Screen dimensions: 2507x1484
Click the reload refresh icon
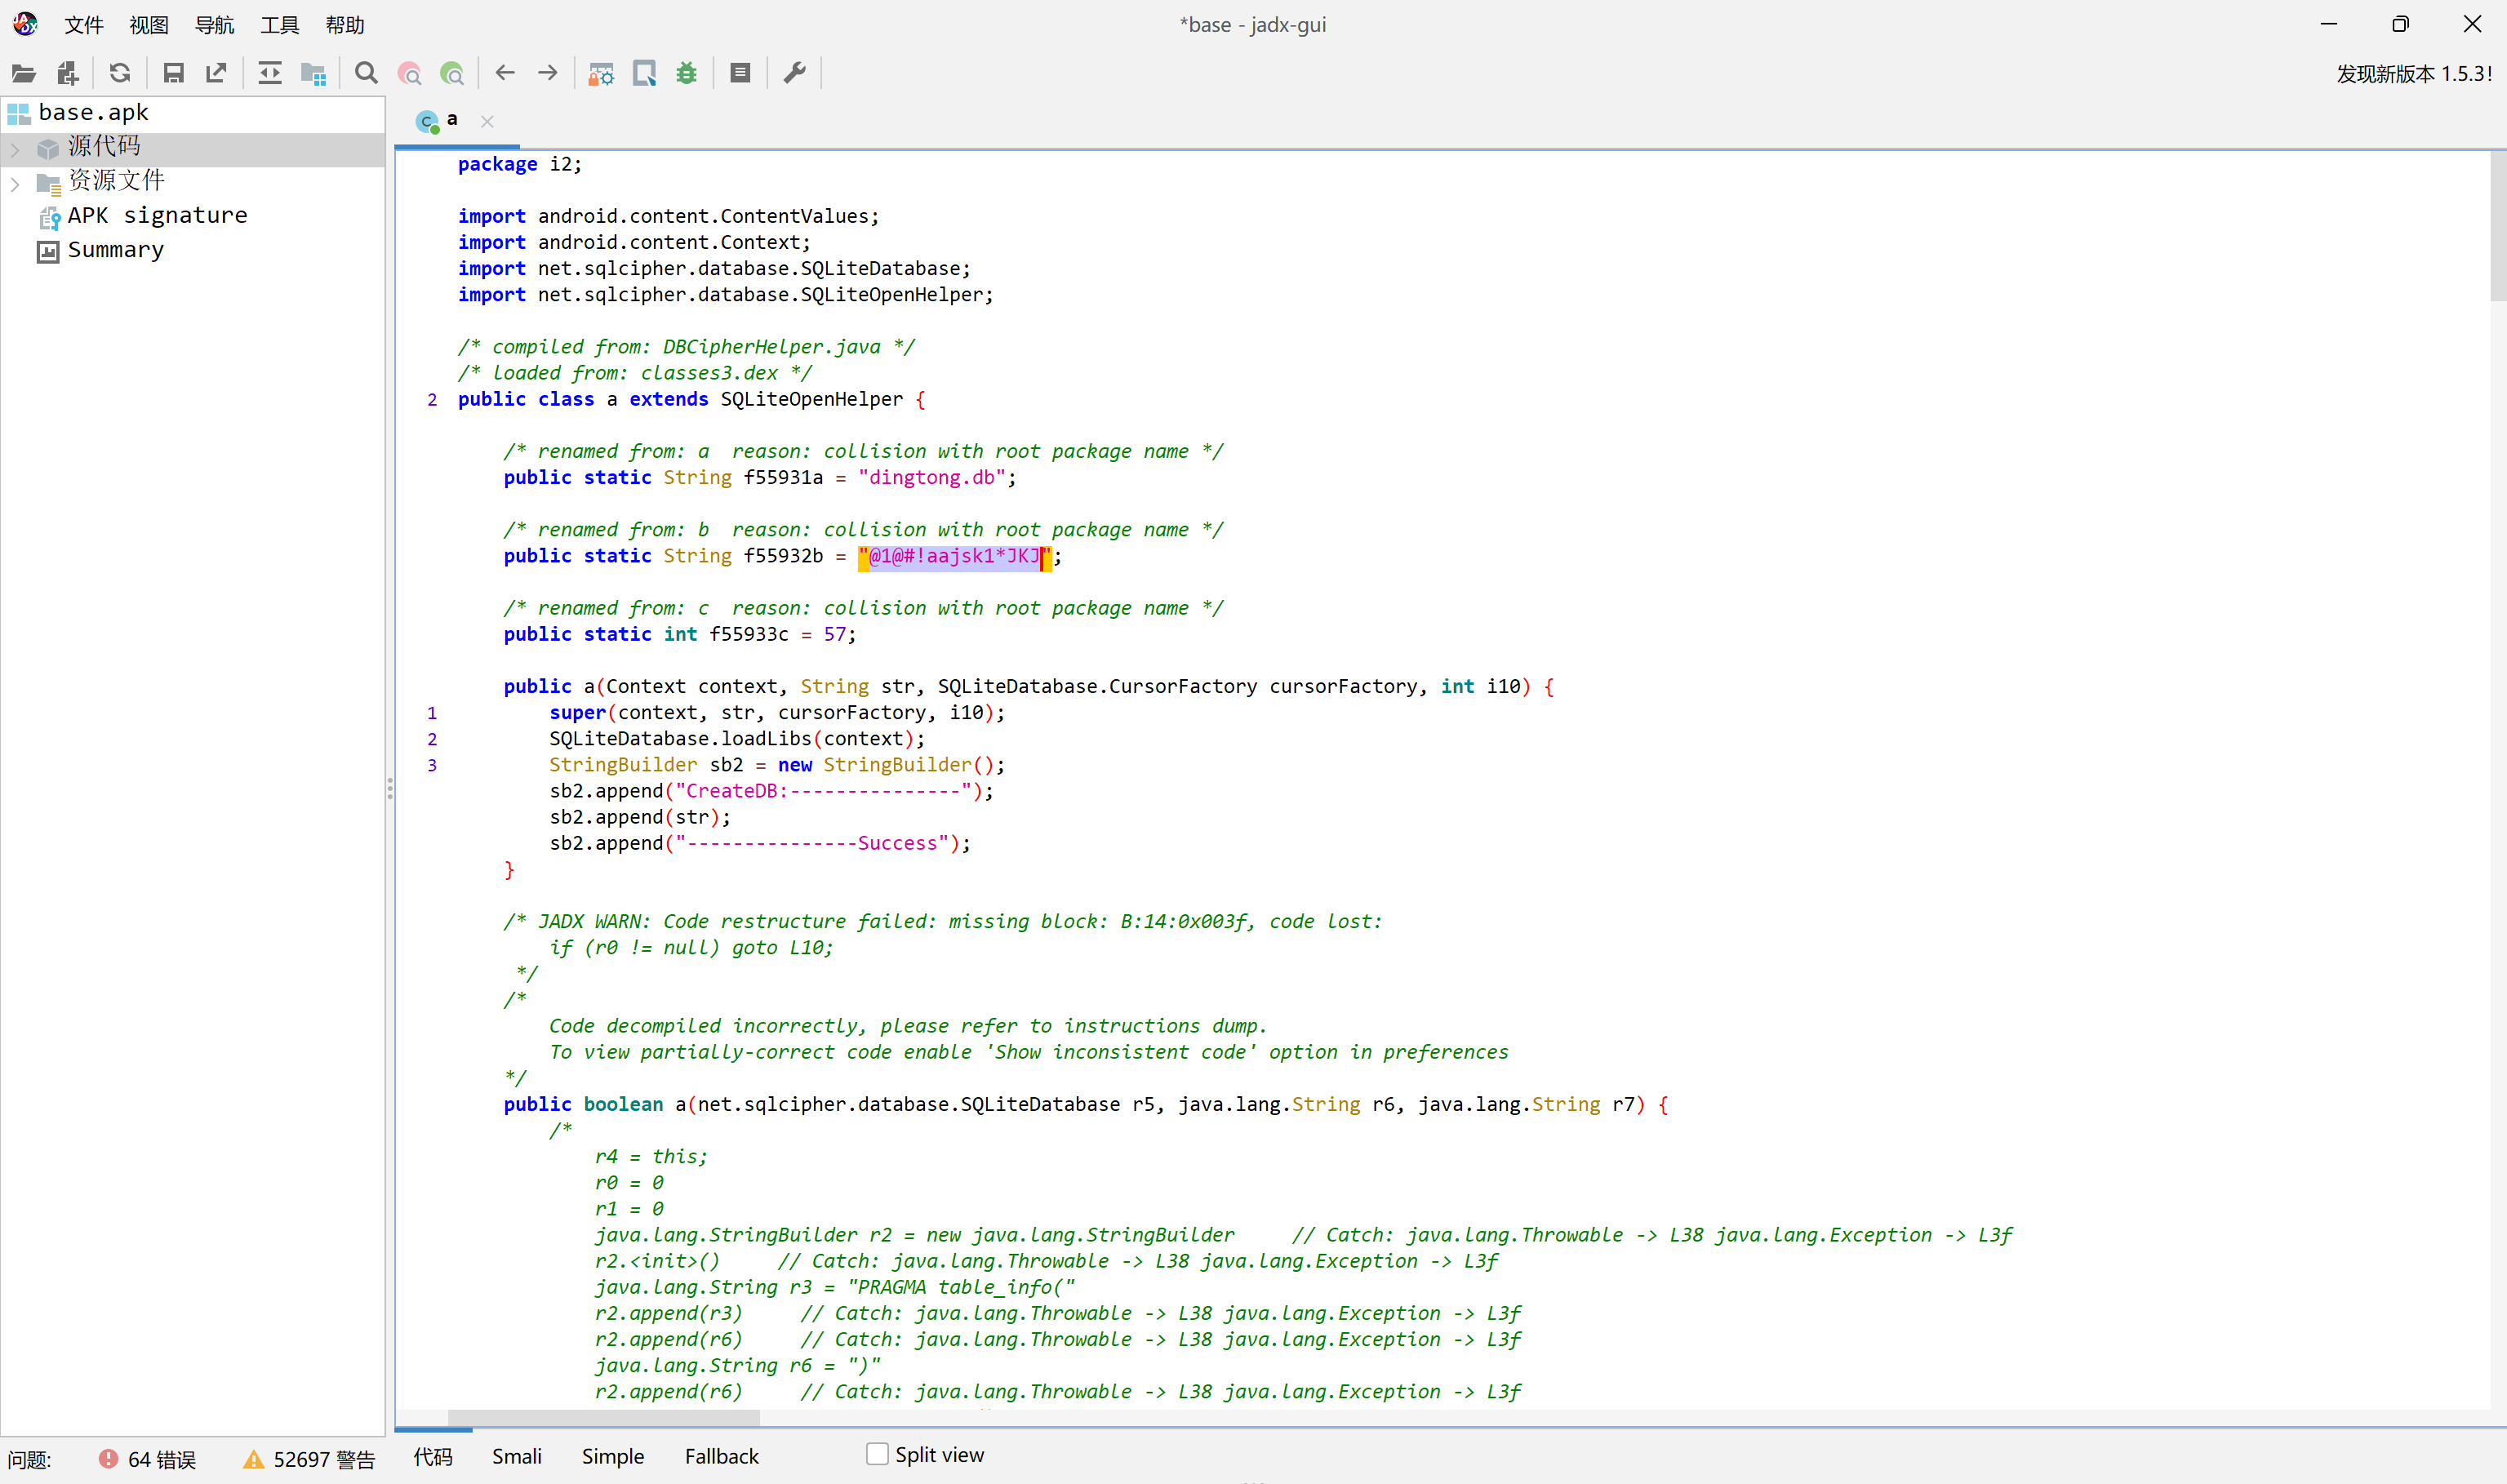[120, 73]
